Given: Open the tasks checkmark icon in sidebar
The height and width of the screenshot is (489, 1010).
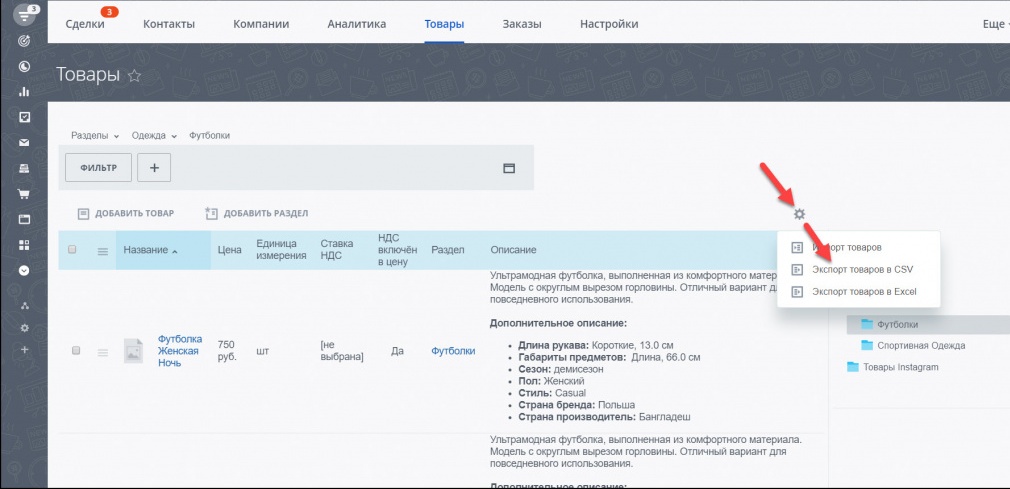Looking at the screenshot, I should [x=24, y=117].
